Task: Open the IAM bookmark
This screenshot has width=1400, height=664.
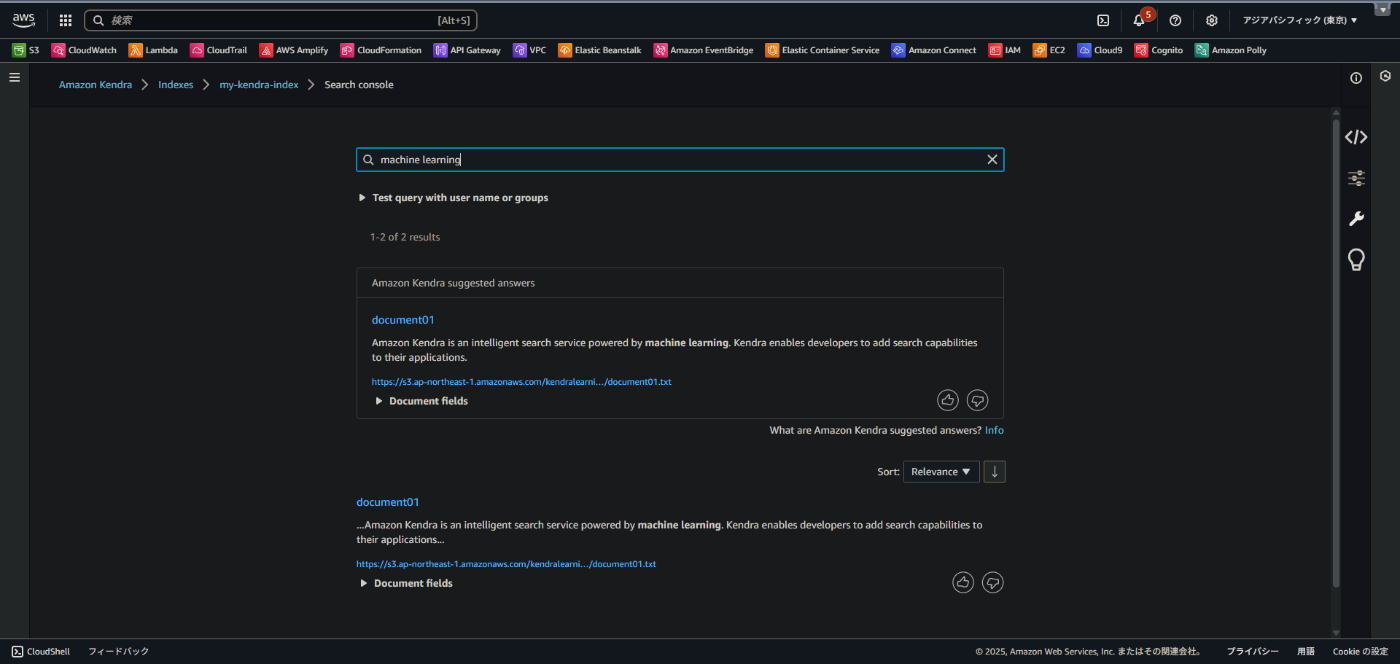Action: (1005, 50)
